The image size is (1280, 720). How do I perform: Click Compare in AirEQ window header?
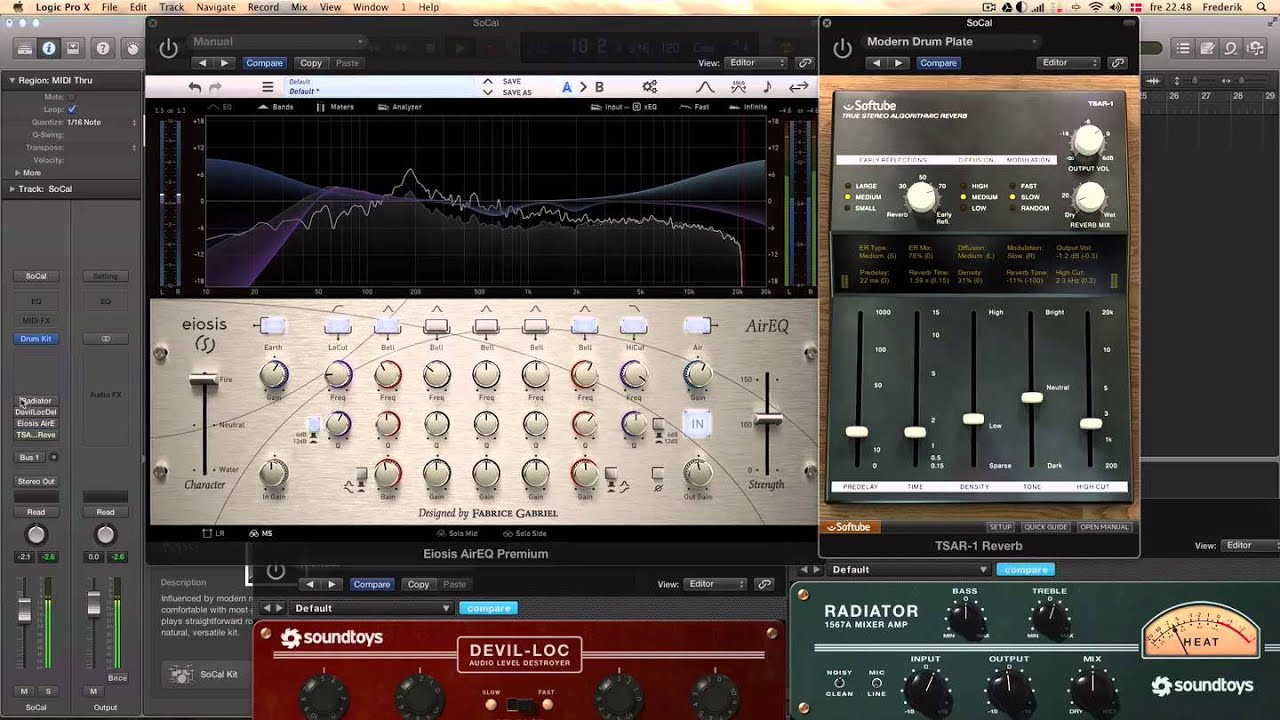(264, 63)
